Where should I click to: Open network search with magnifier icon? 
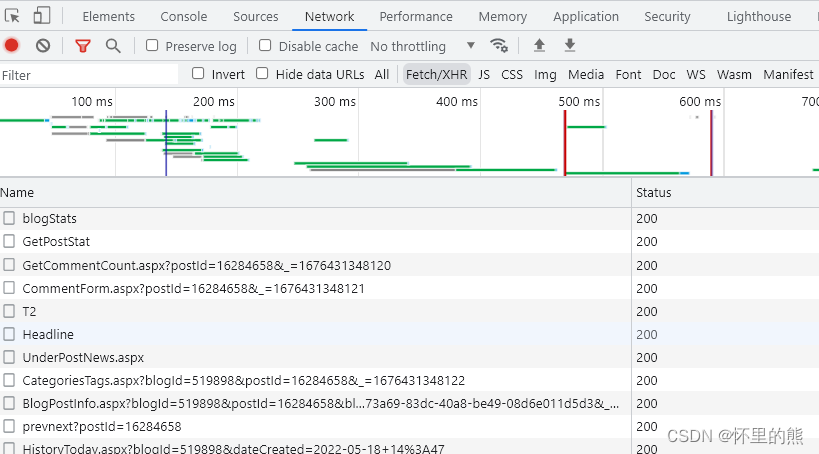[113, 46]
